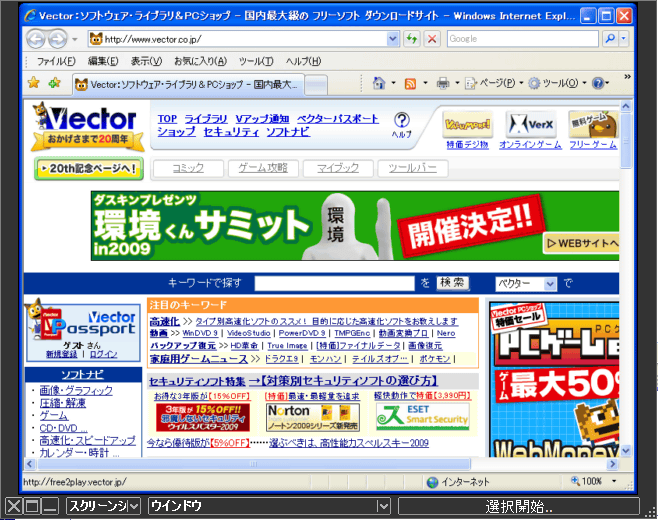Viewport: 658px width, 520px height.
Task: Click the Home page icon
Action: point(379,83)
